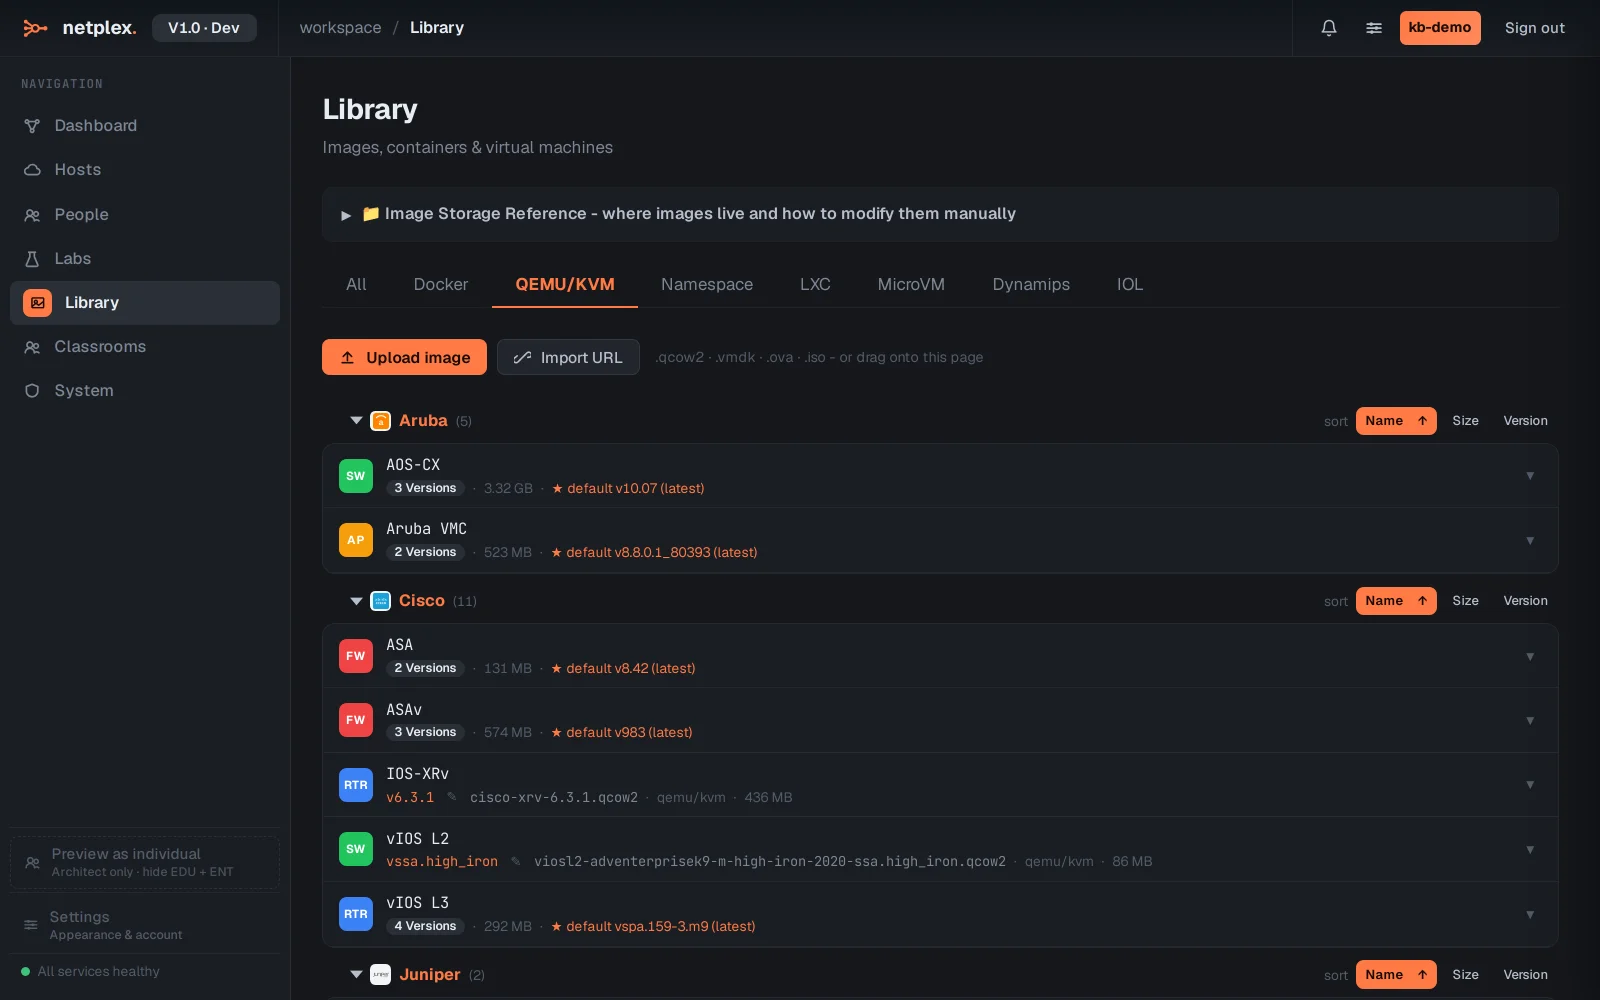Screen dimensions: 1600x1000
Task: Click the Classrooms sidebar icon
Action: [x=32, y=347]
